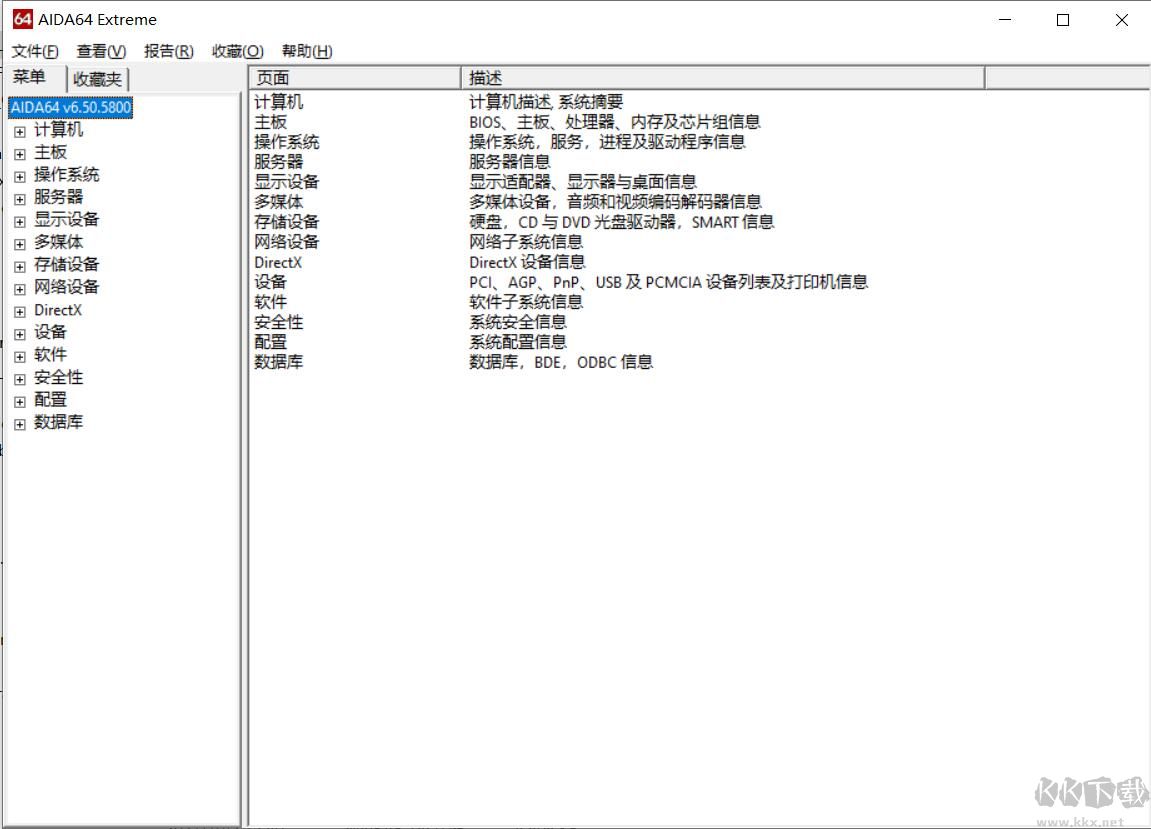Expand the 操作系统 tree node

(x=20, y=177)
